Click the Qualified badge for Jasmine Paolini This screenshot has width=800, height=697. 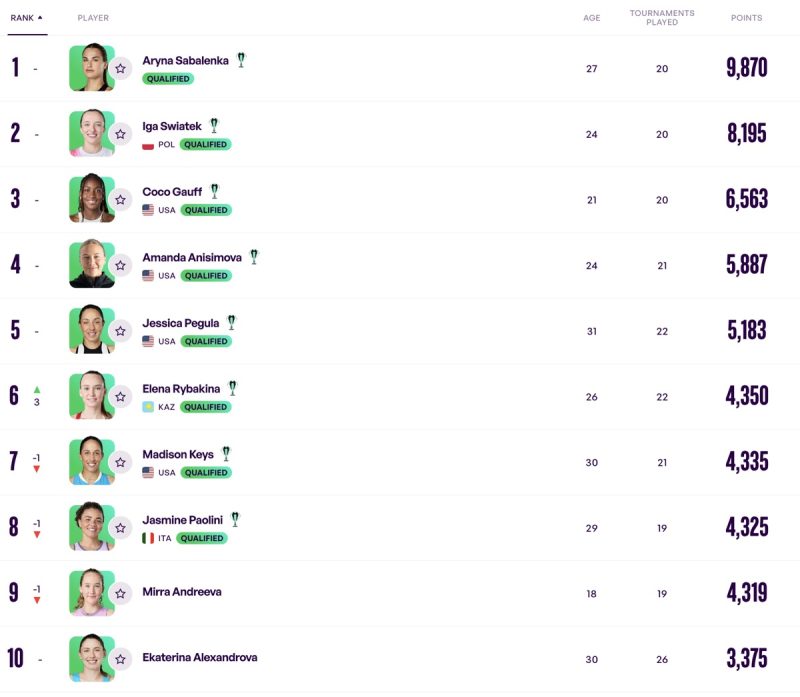click(202, 538)
